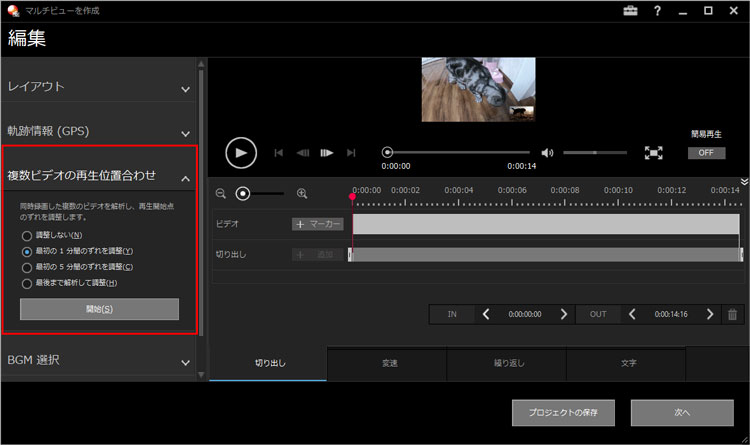Mute audio with the speaker icon
750x445 pixels.
(547, 153)
